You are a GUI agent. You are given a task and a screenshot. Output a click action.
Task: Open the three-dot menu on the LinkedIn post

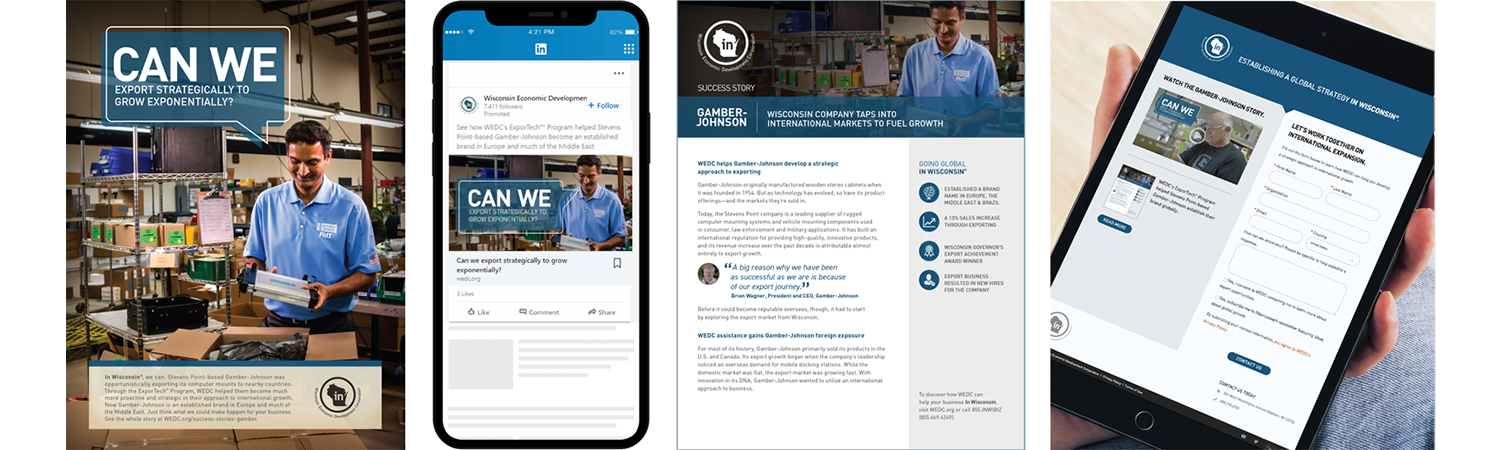619,73
